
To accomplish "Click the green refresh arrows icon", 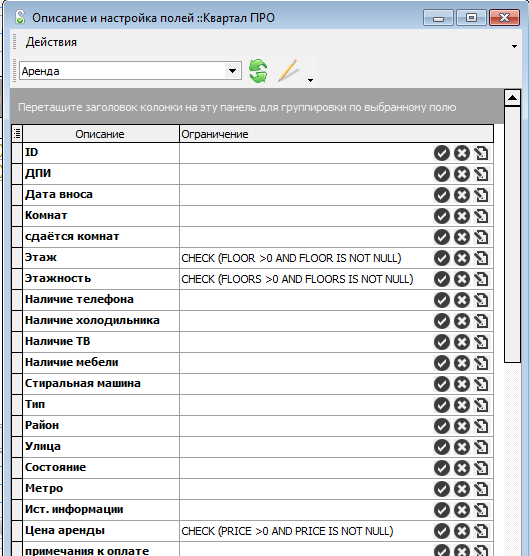I will [258, 71].
